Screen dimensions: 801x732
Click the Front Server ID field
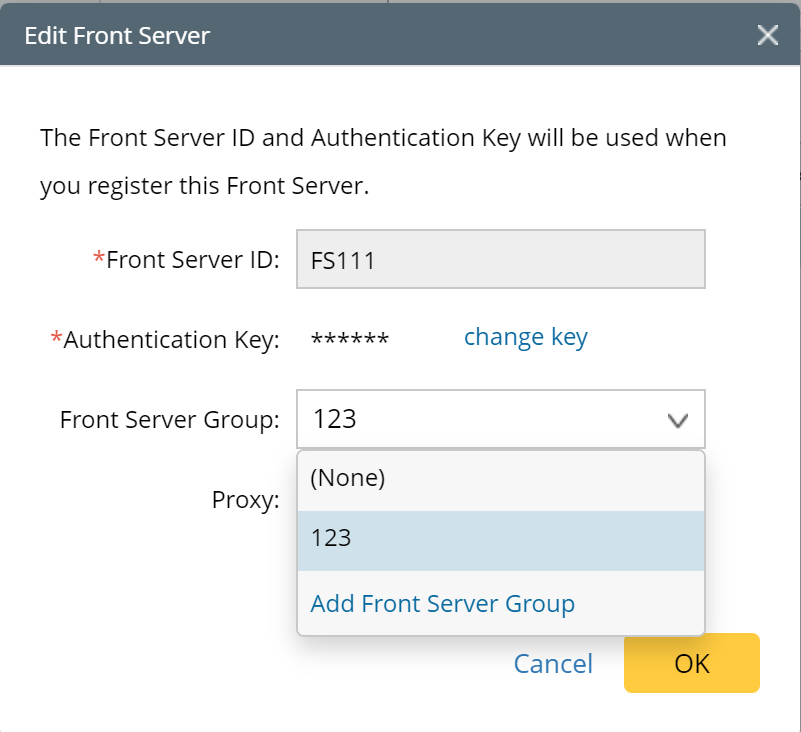pos(500,260)
